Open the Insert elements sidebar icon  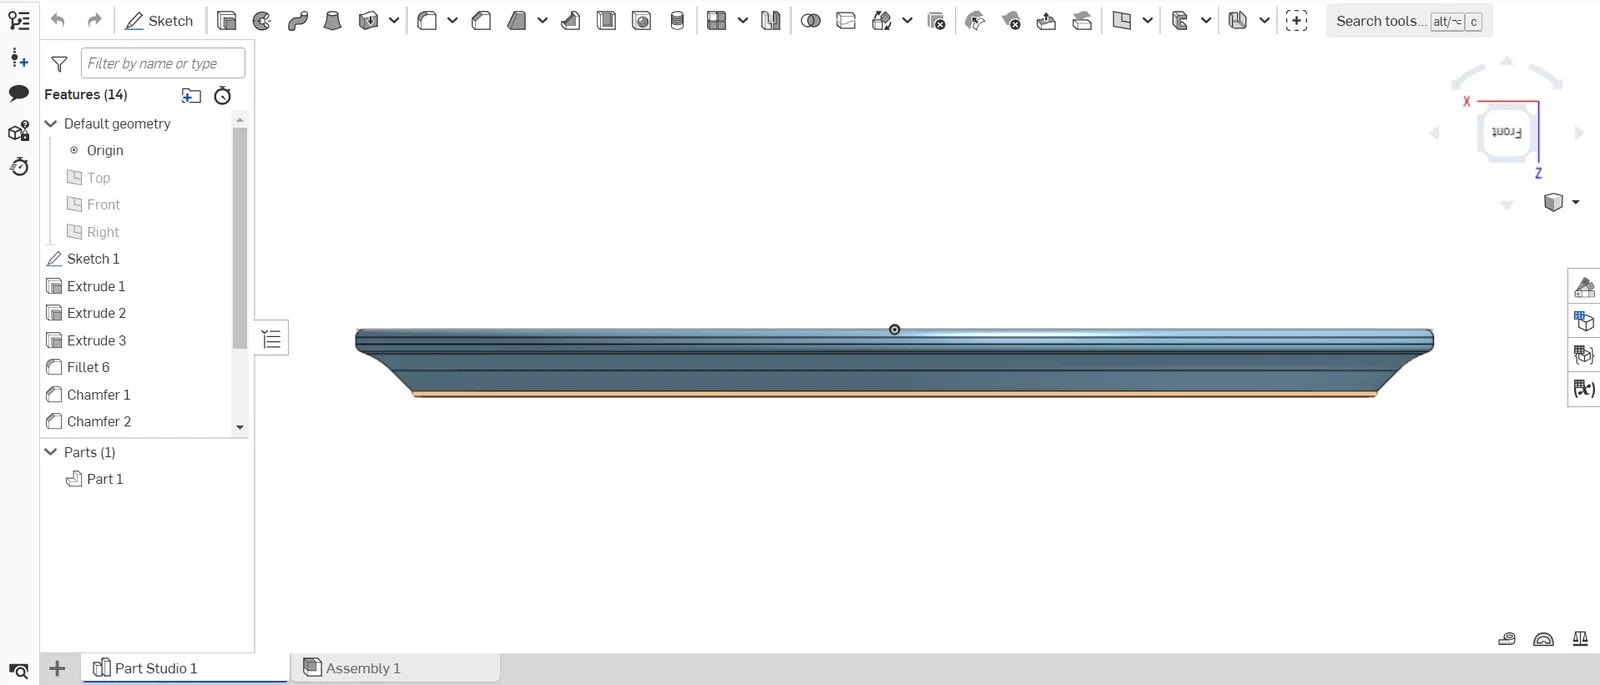(x=19, y=58)
